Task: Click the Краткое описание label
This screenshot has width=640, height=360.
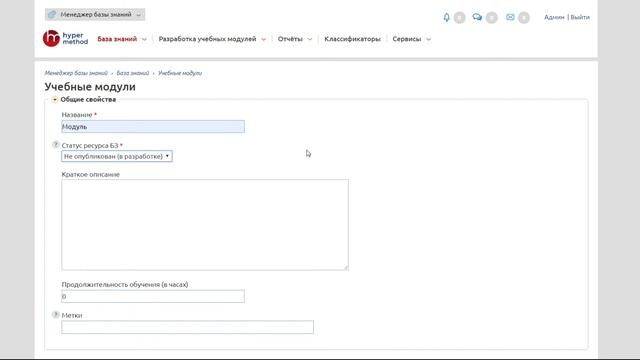Action: [91, 174]
